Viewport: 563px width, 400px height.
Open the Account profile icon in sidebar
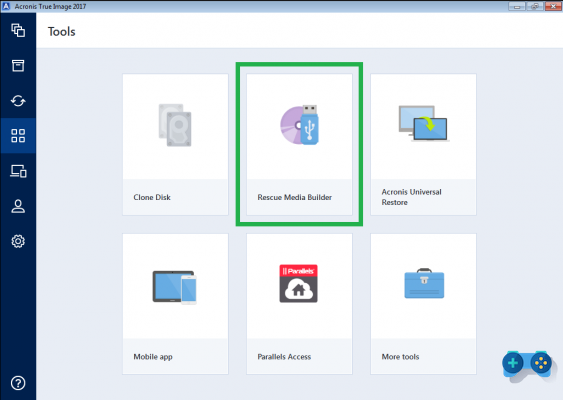coord(18,206)
